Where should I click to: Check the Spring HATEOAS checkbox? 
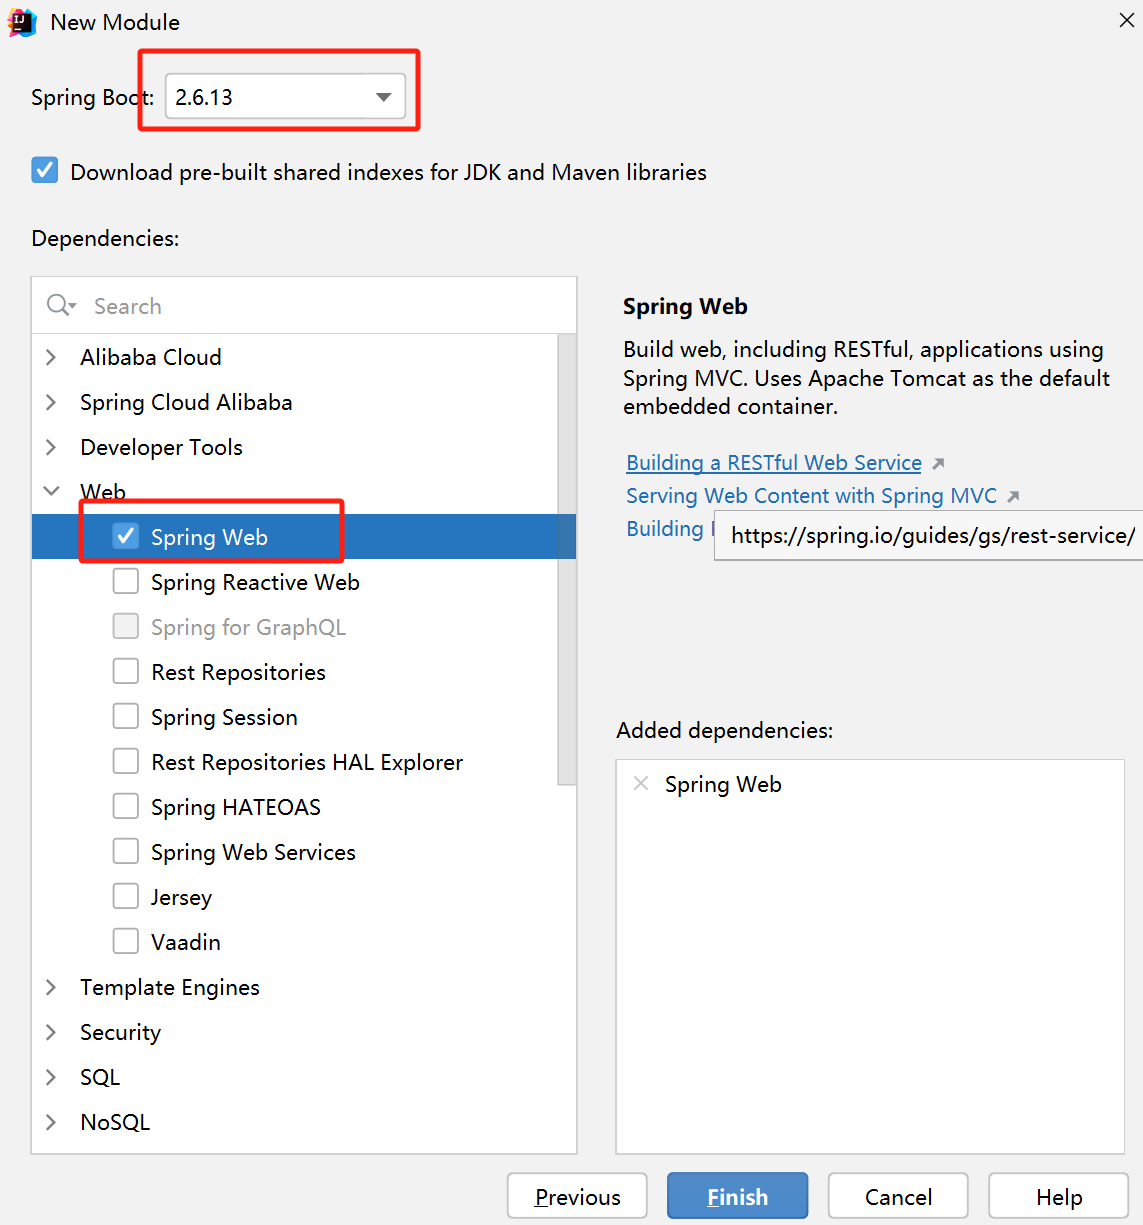tap(126, 806)
